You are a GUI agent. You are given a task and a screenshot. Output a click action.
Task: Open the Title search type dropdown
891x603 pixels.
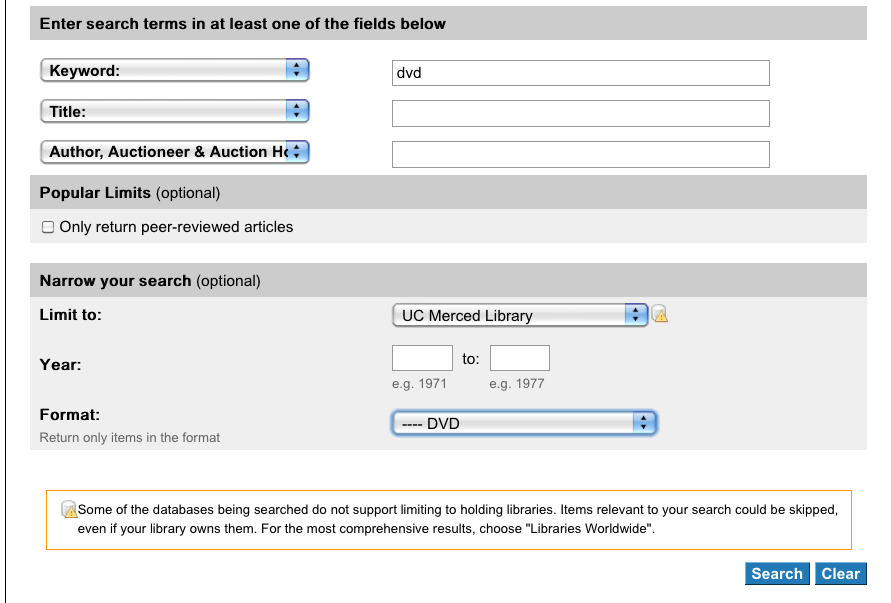coord(175,111)
